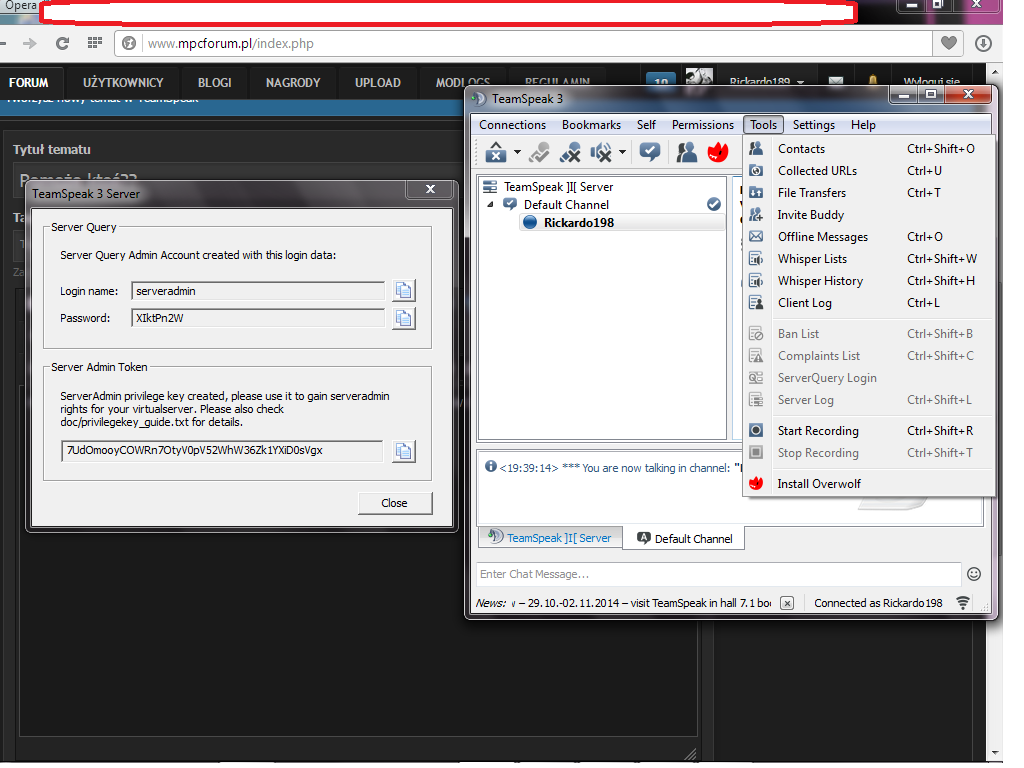The width and height of the screenshot is (1024, 768).
Task: Close the Tools menu via Tools header
Action: [x=763, y=125]
